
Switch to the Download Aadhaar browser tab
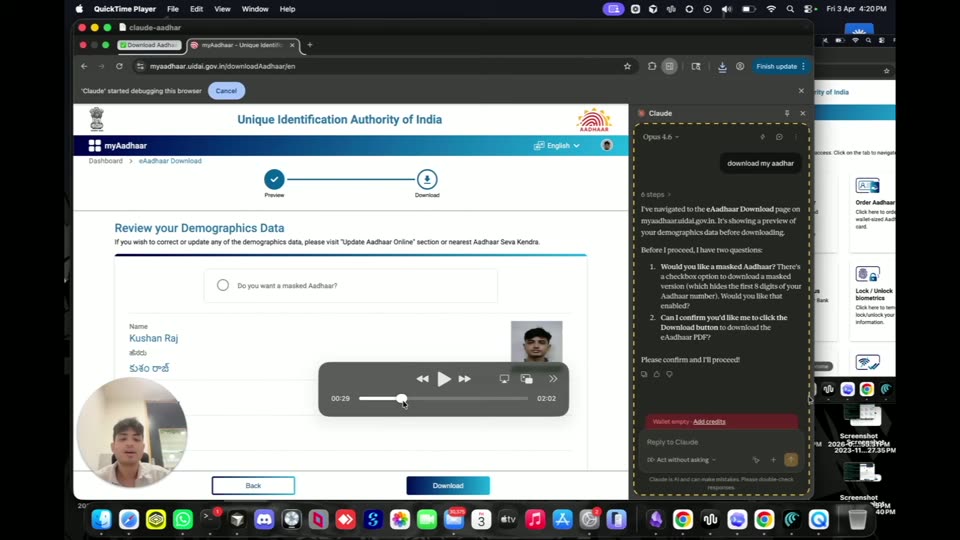[x=149, y=45]
